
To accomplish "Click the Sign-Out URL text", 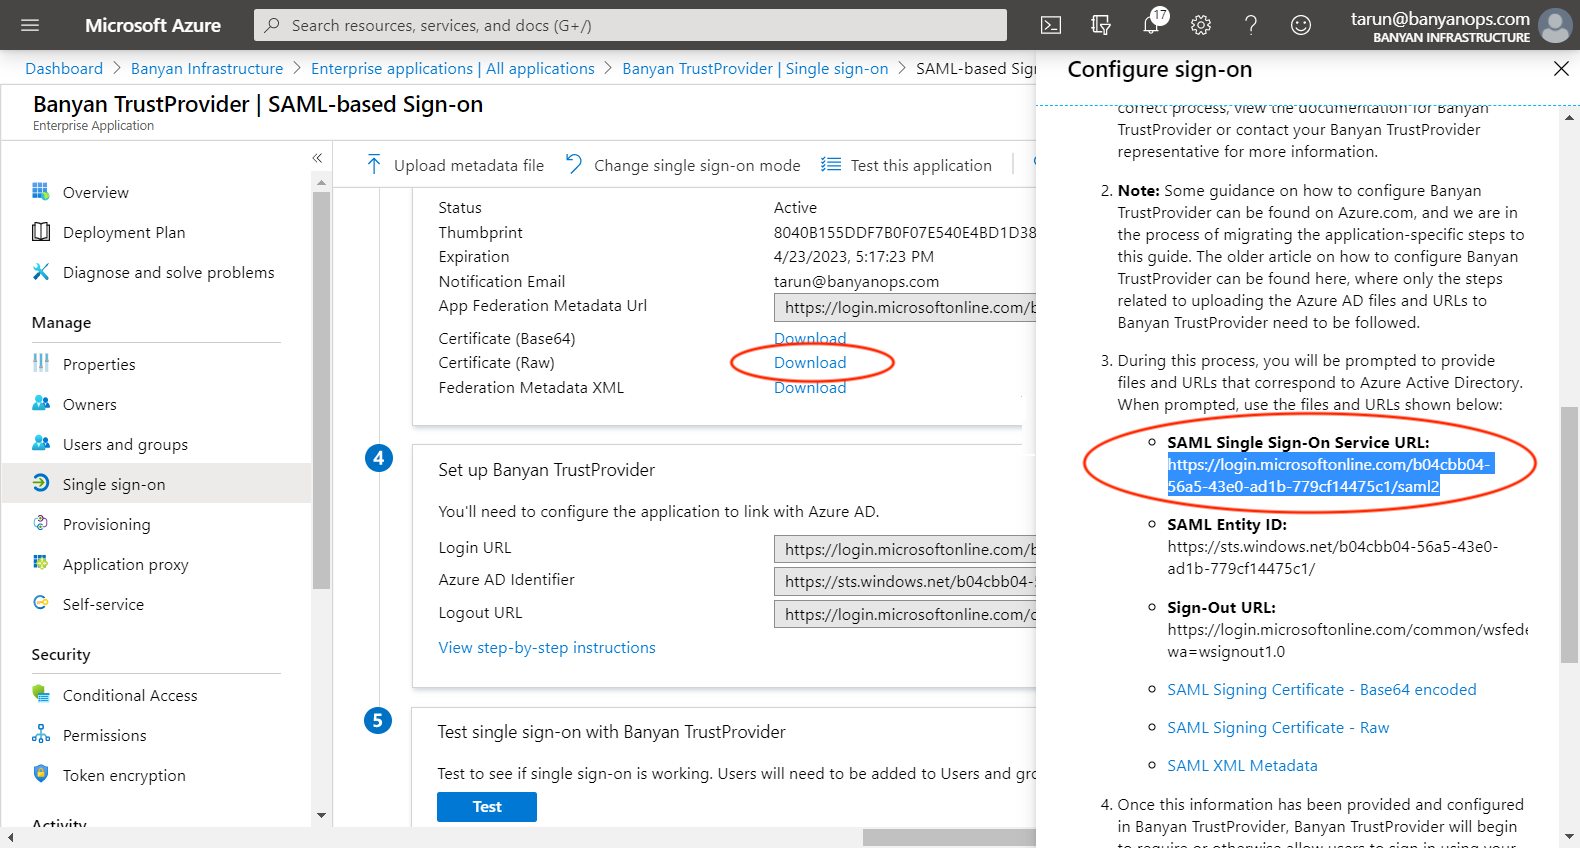I will [x=1347, y=640].
